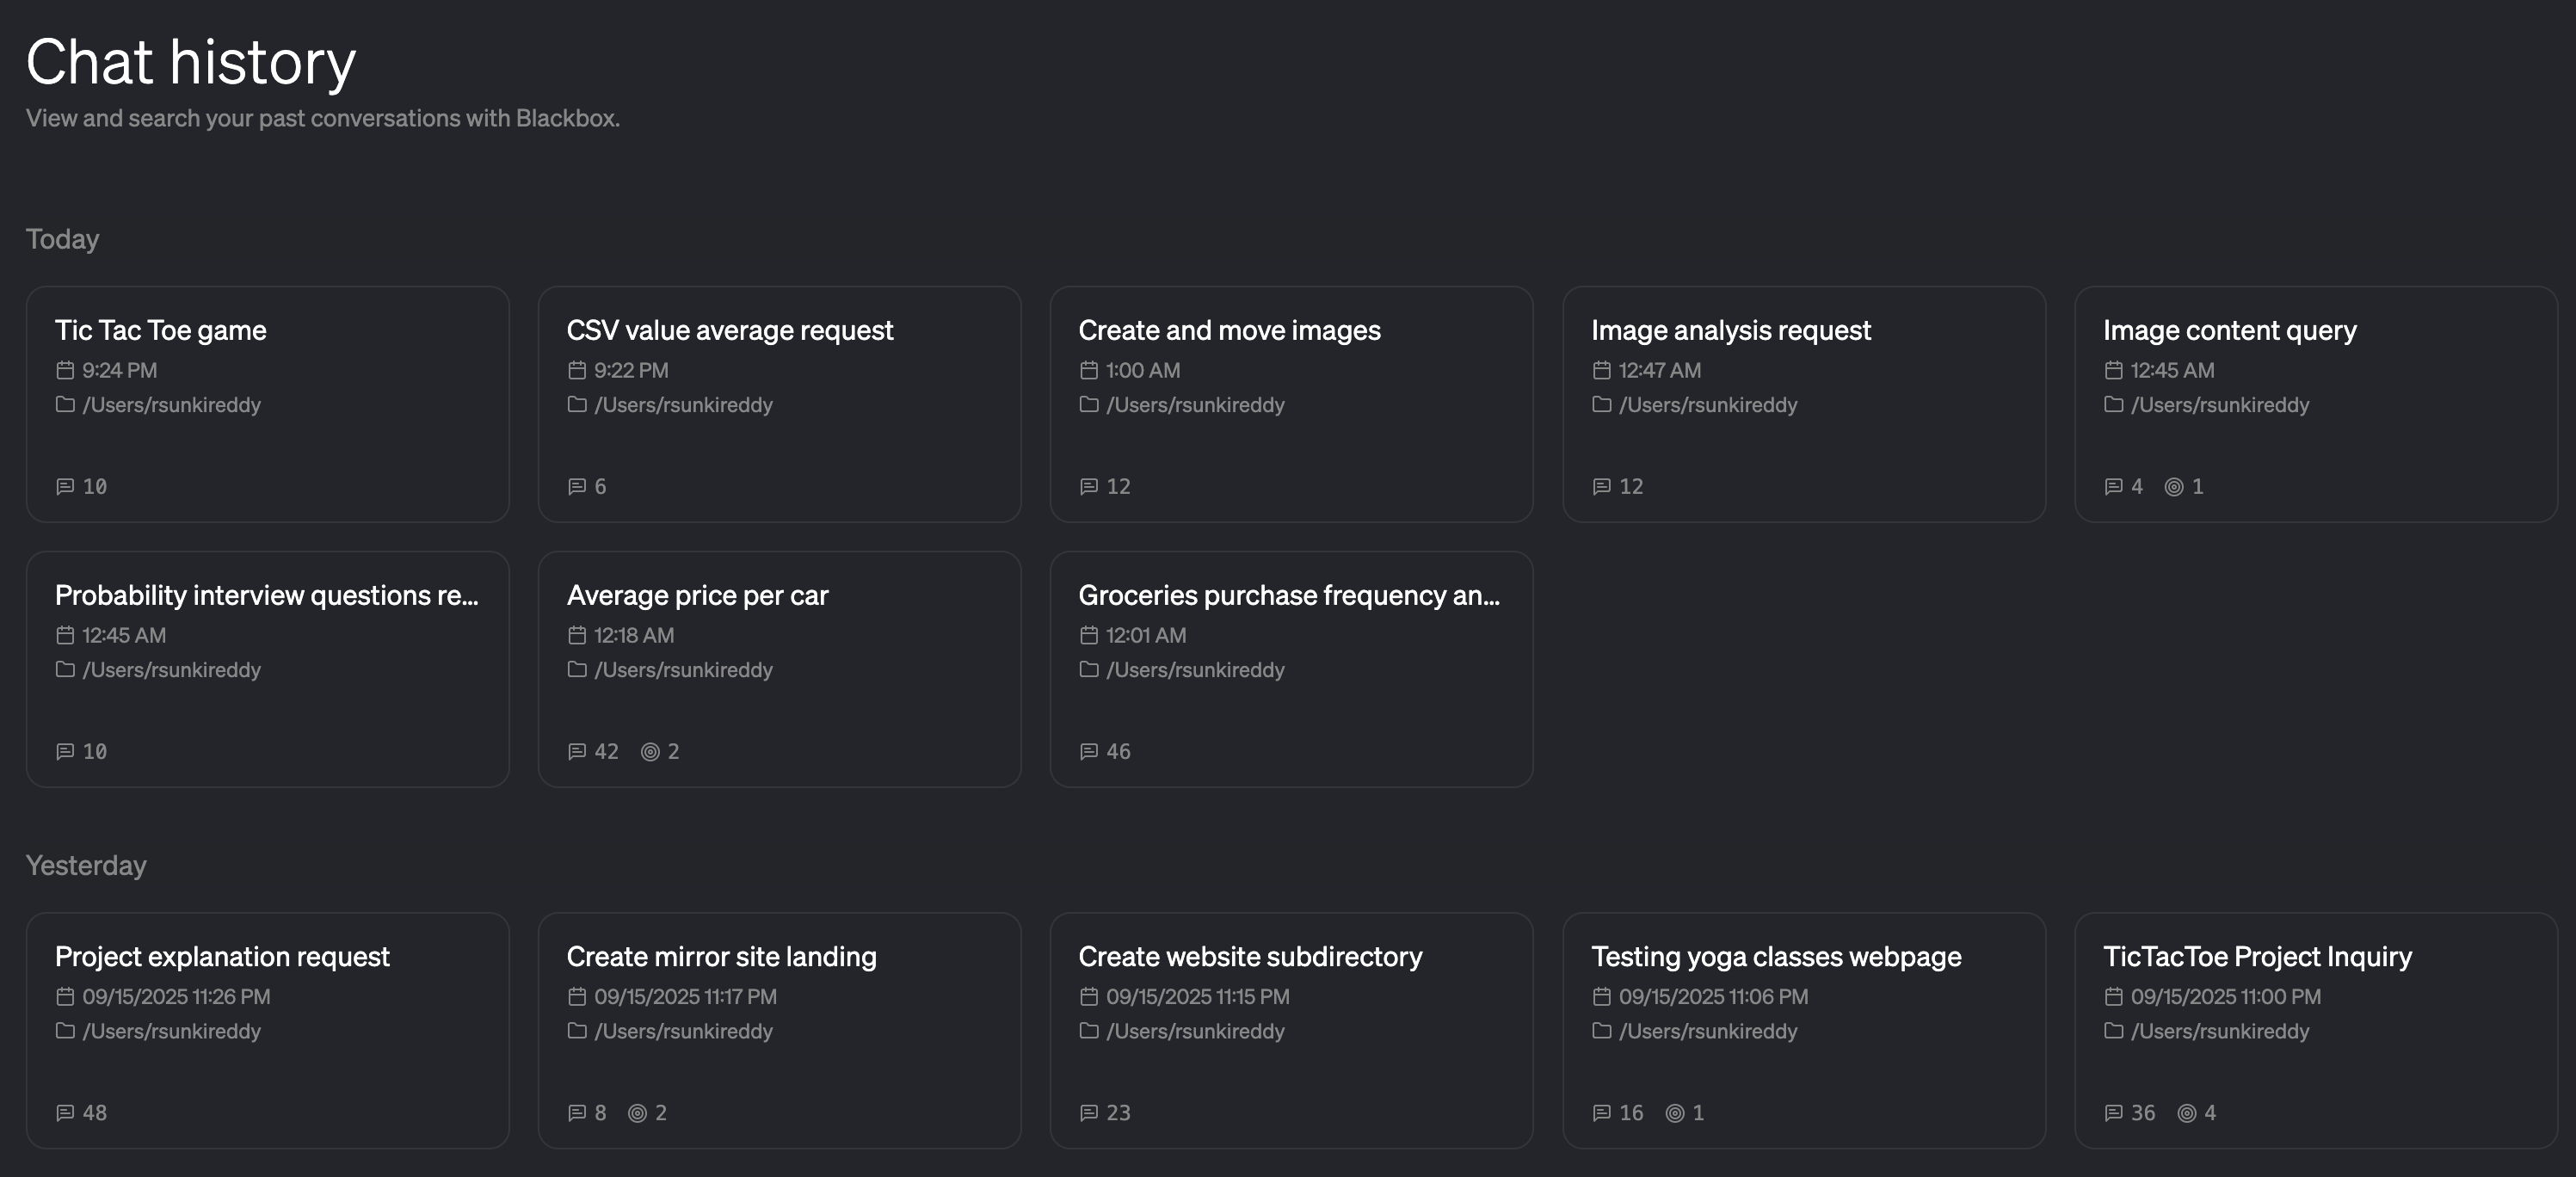Click calendar icon on Probability interview questions card
Screen dimensions: 2576x1177
coord(65,635)
